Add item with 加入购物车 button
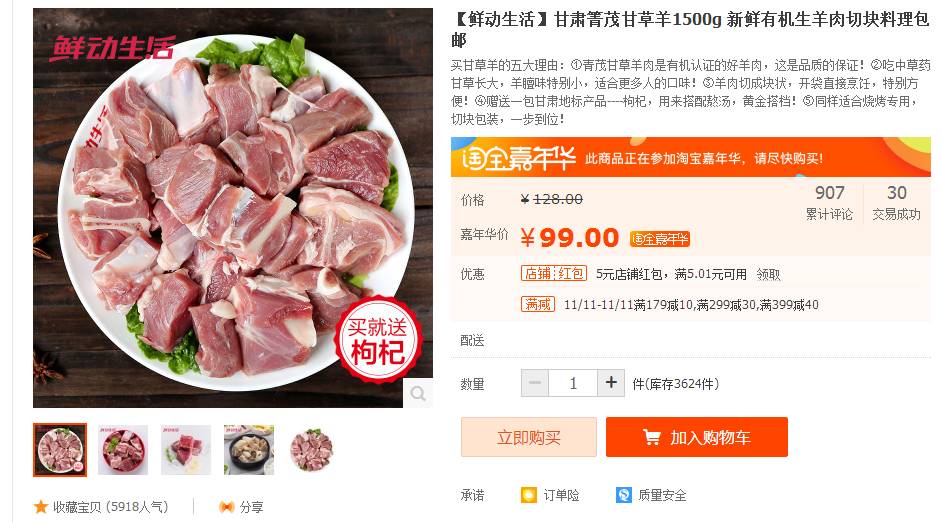Screen dimensions: 942x523 pyautogui.click(x=697, y=437)
